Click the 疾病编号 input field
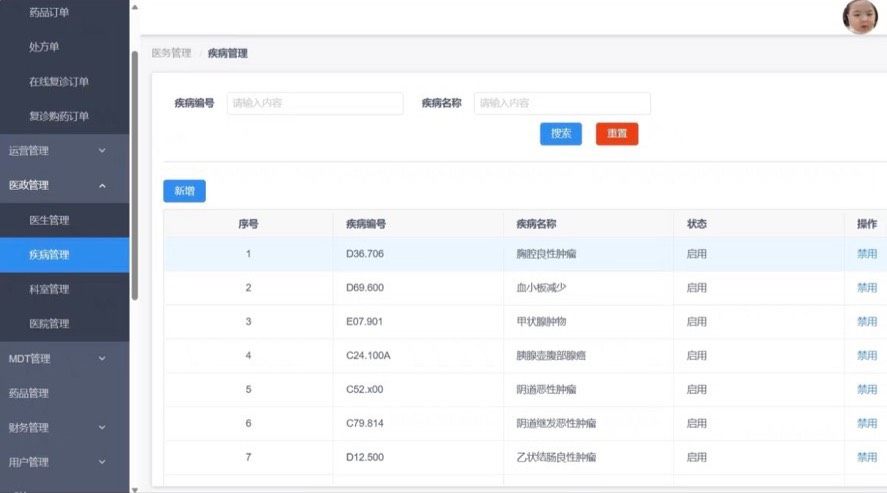Viewport: 887px width, 493px height. tap(315, 103)
